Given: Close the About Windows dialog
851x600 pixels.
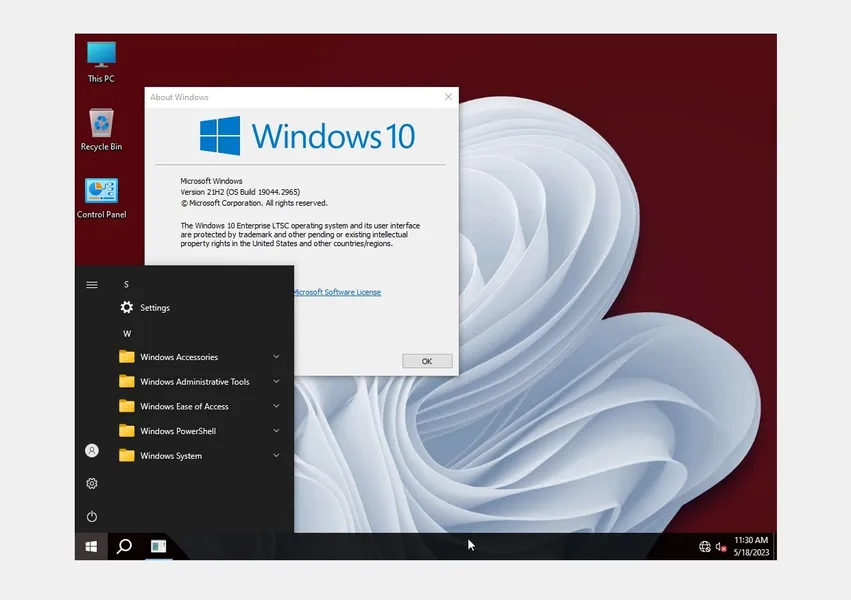Looking at the screenshot, I should [448, 97].
